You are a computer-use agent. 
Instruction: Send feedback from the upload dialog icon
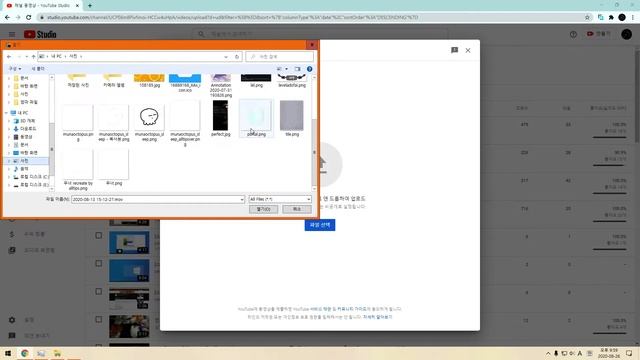(x=454, y=50)
